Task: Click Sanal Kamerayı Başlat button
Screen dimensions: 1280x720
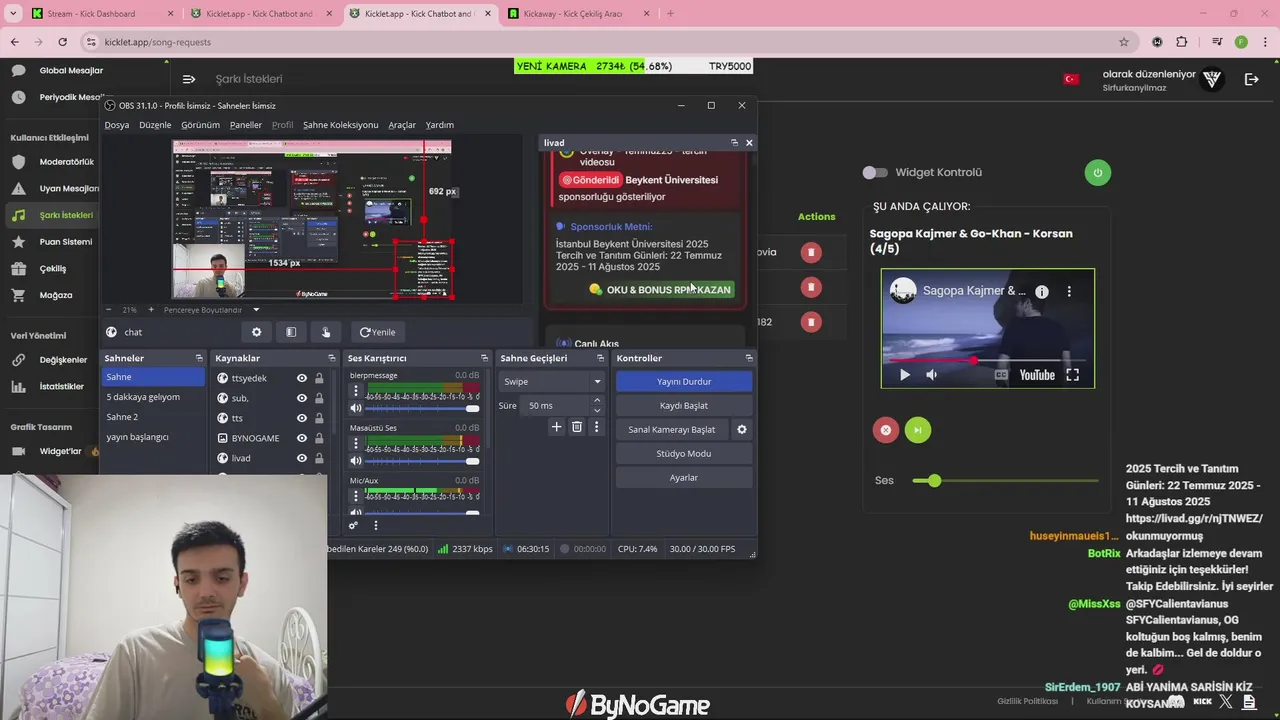Action: click(x=672, y=429)
